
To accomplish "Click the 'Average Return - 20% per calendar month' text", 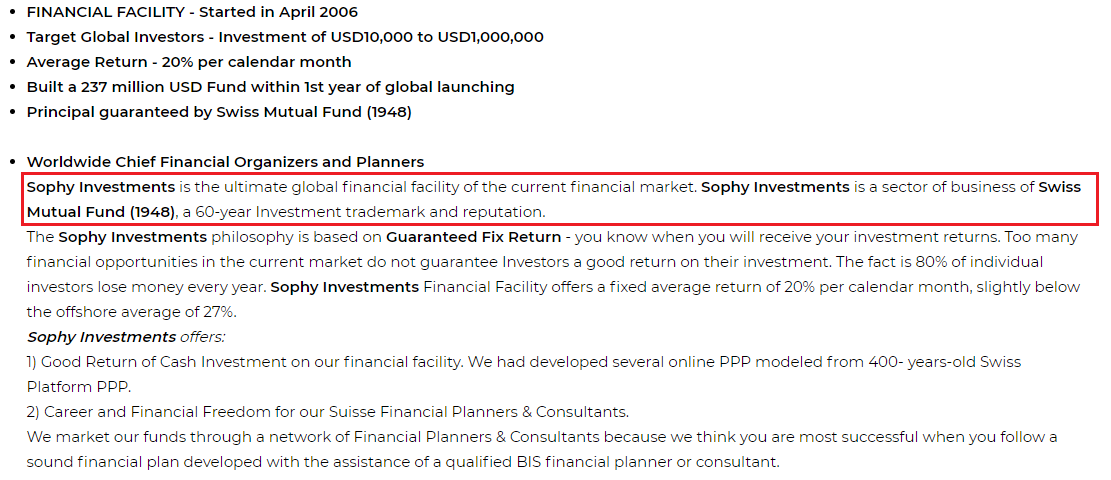I will click(x=189, y=62).
